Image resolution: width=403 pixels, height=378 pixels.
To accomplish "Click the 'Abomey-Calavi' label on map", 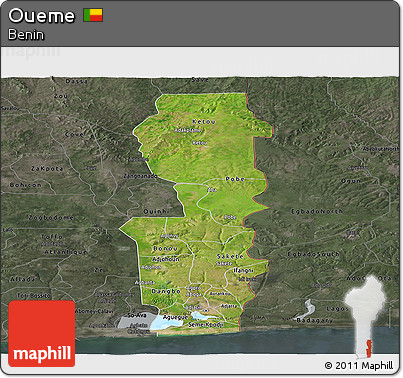I will point(94,311).
